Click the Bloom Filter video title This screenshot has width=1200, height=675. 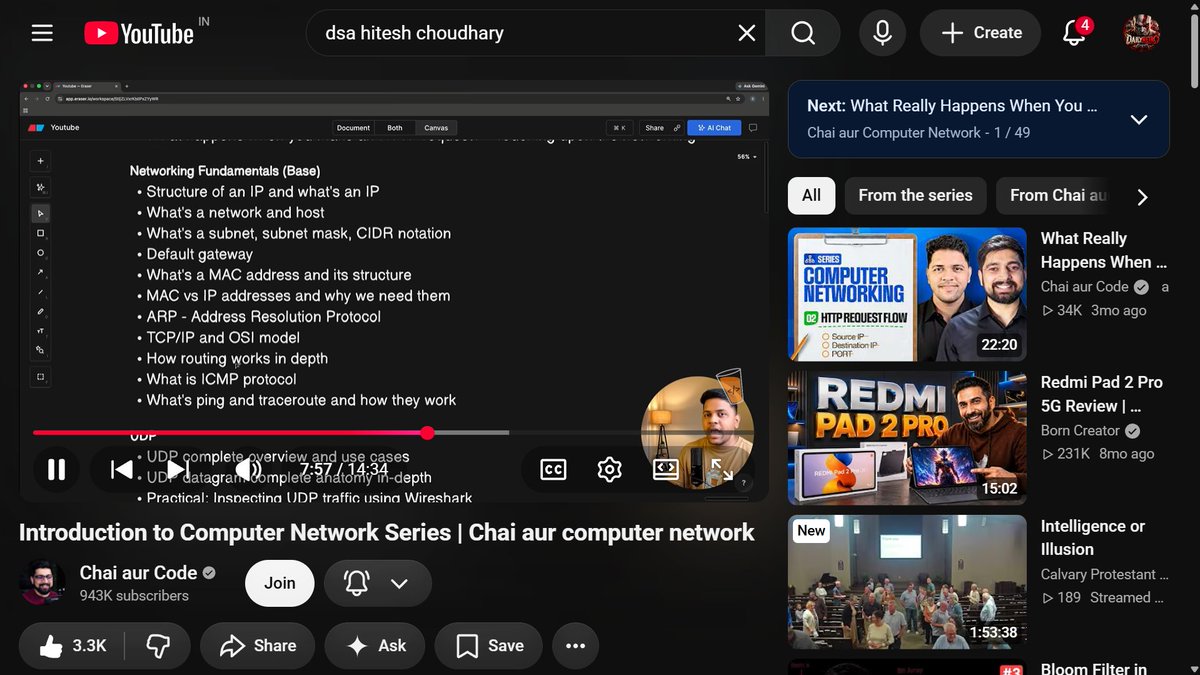click(1093, 667)
